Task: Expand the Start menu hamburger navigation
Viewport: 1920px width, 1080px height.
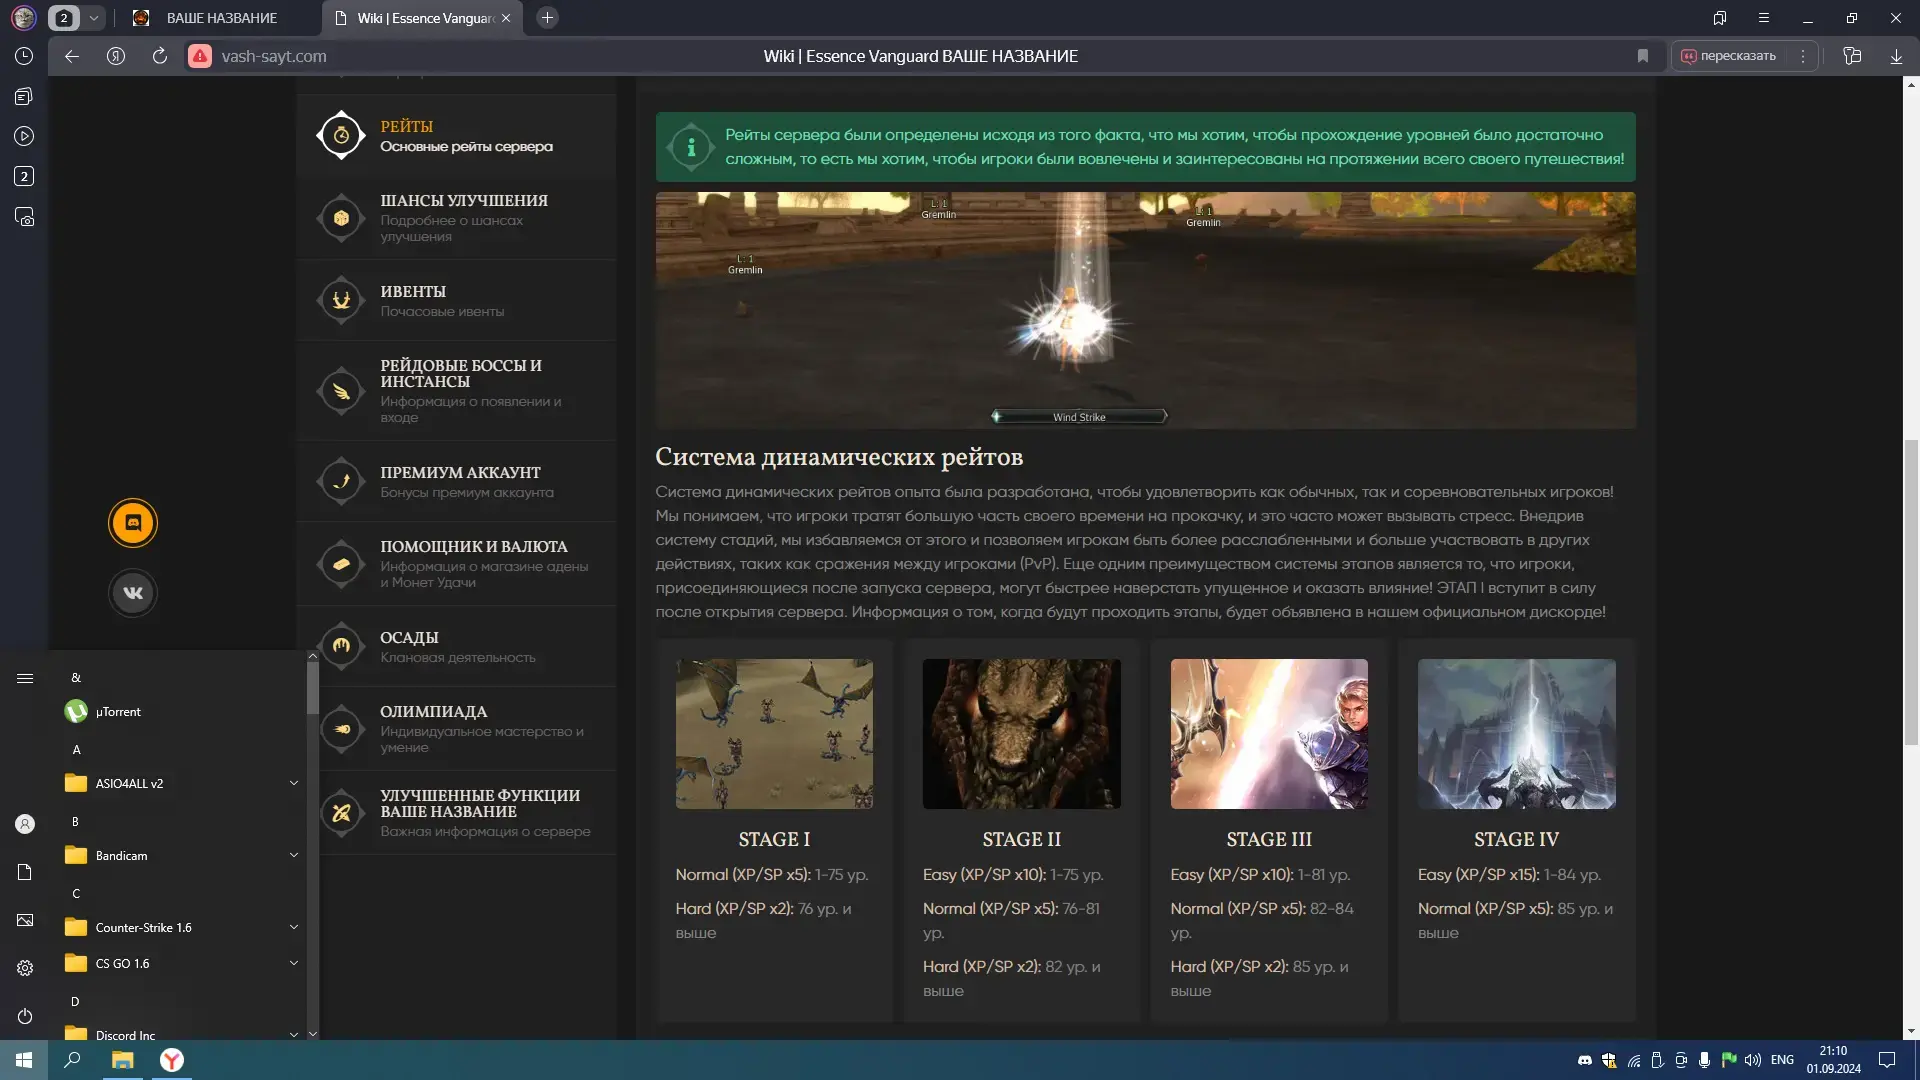Action: [x=25, y=678]
